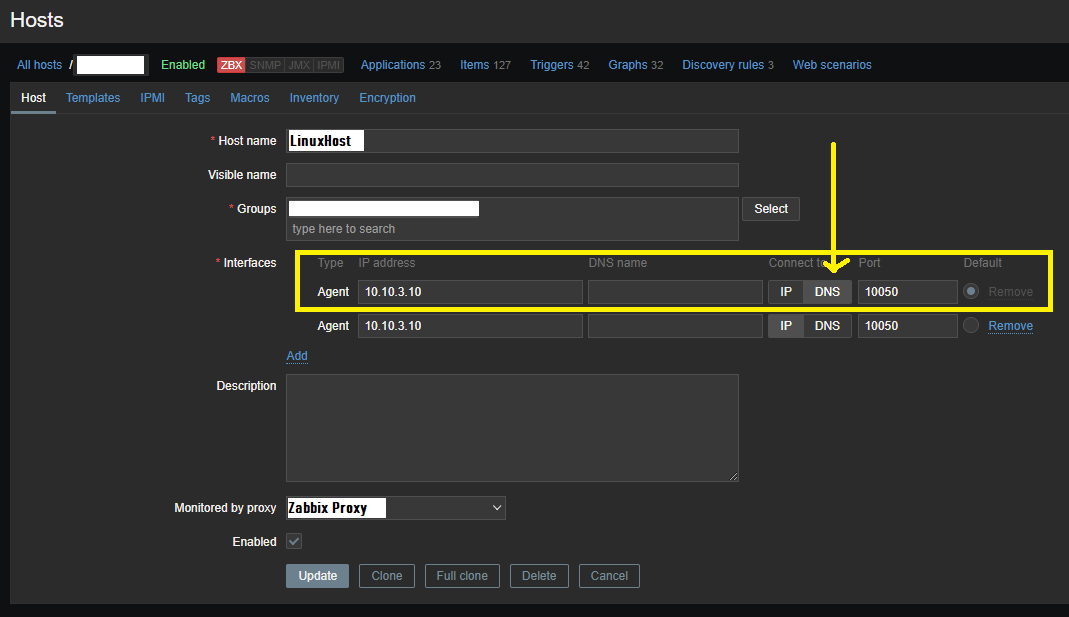This screenshot has height=617, width=1069.
Task: Click the Full clone button
Action: [x=461, y=576]
